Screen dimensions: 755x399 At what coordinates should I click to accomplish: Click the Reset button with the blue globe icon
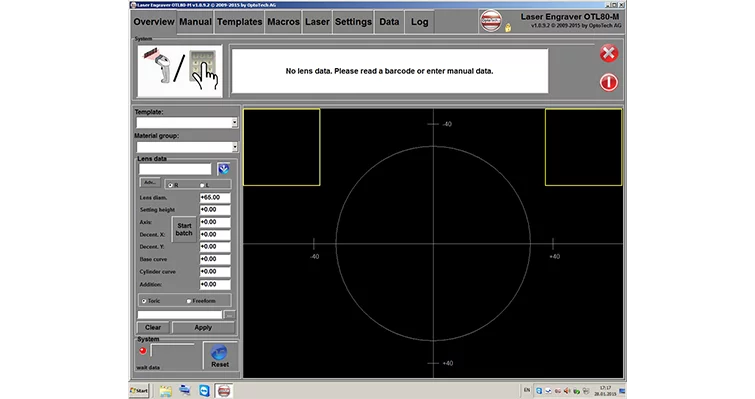(x=220, y=356)
